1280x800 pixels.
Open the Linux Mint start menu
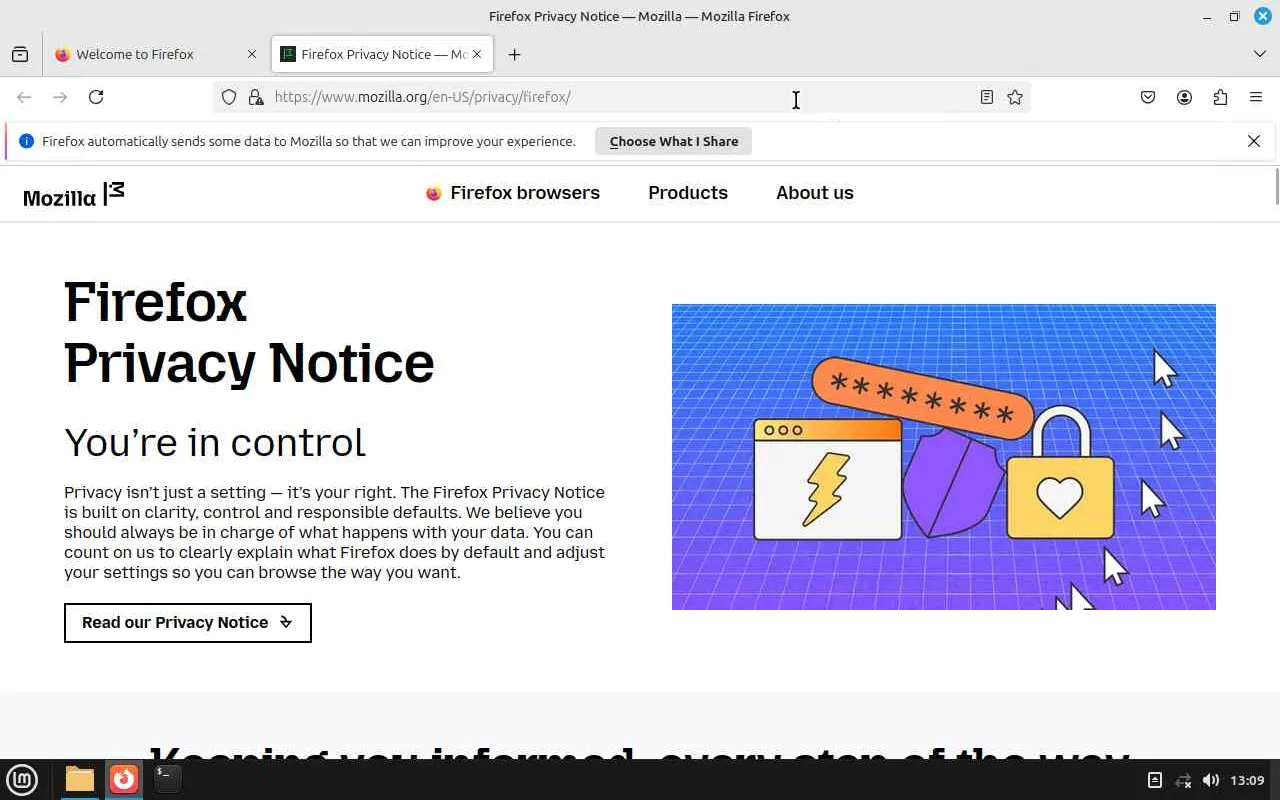[x=22, y=780]
